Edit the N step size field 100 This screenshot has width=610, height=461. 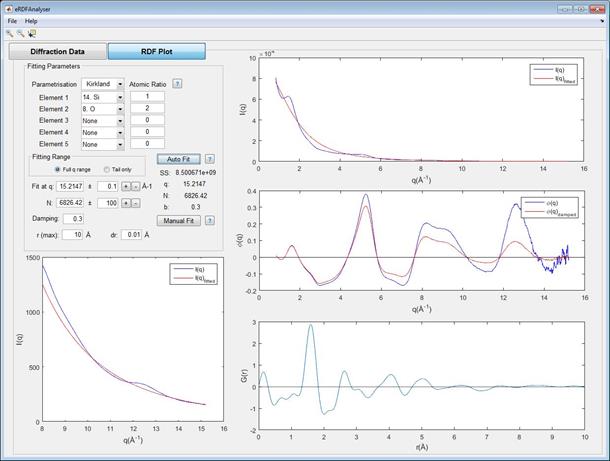tap(108, 203)
